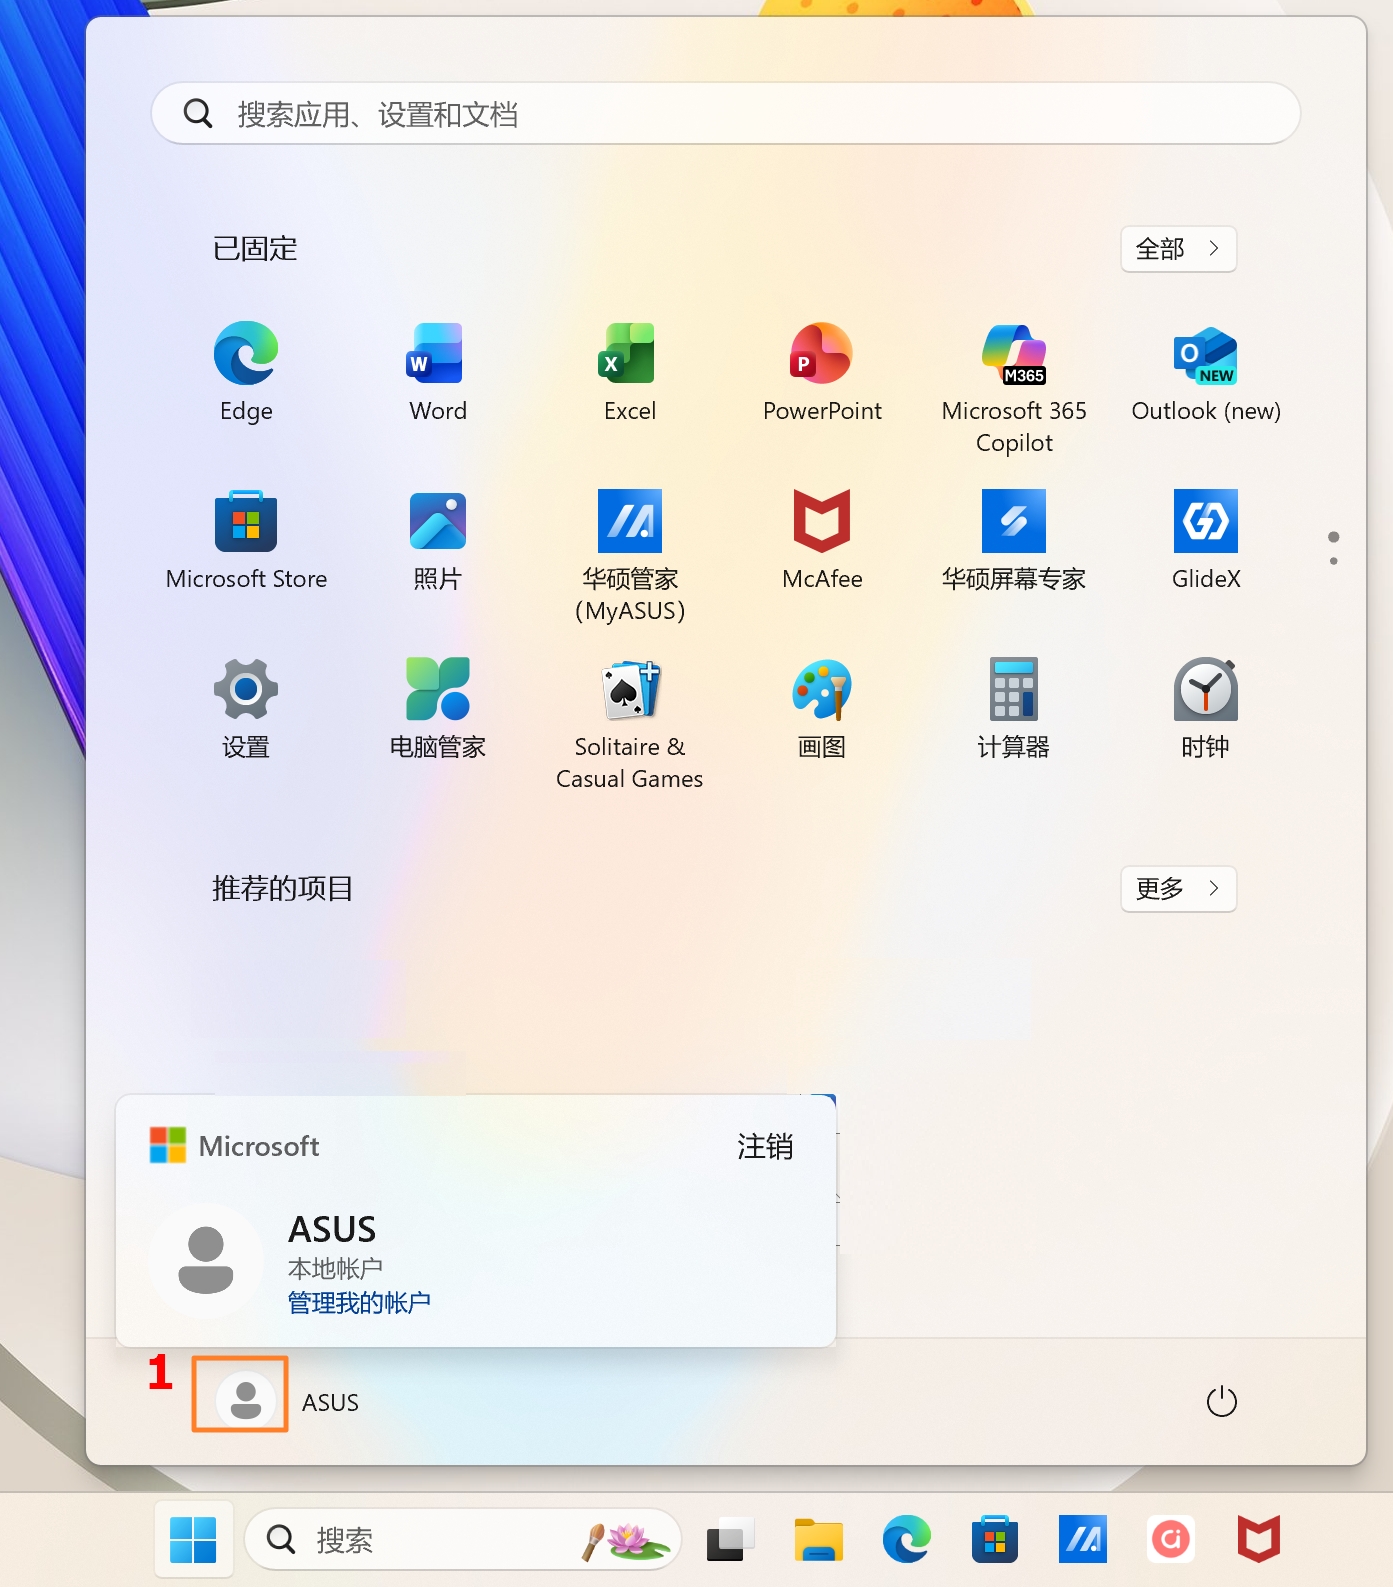1393x1587 pixels.
Task: Open File Explorer from the taskbar
Action: coord(818,1539)
